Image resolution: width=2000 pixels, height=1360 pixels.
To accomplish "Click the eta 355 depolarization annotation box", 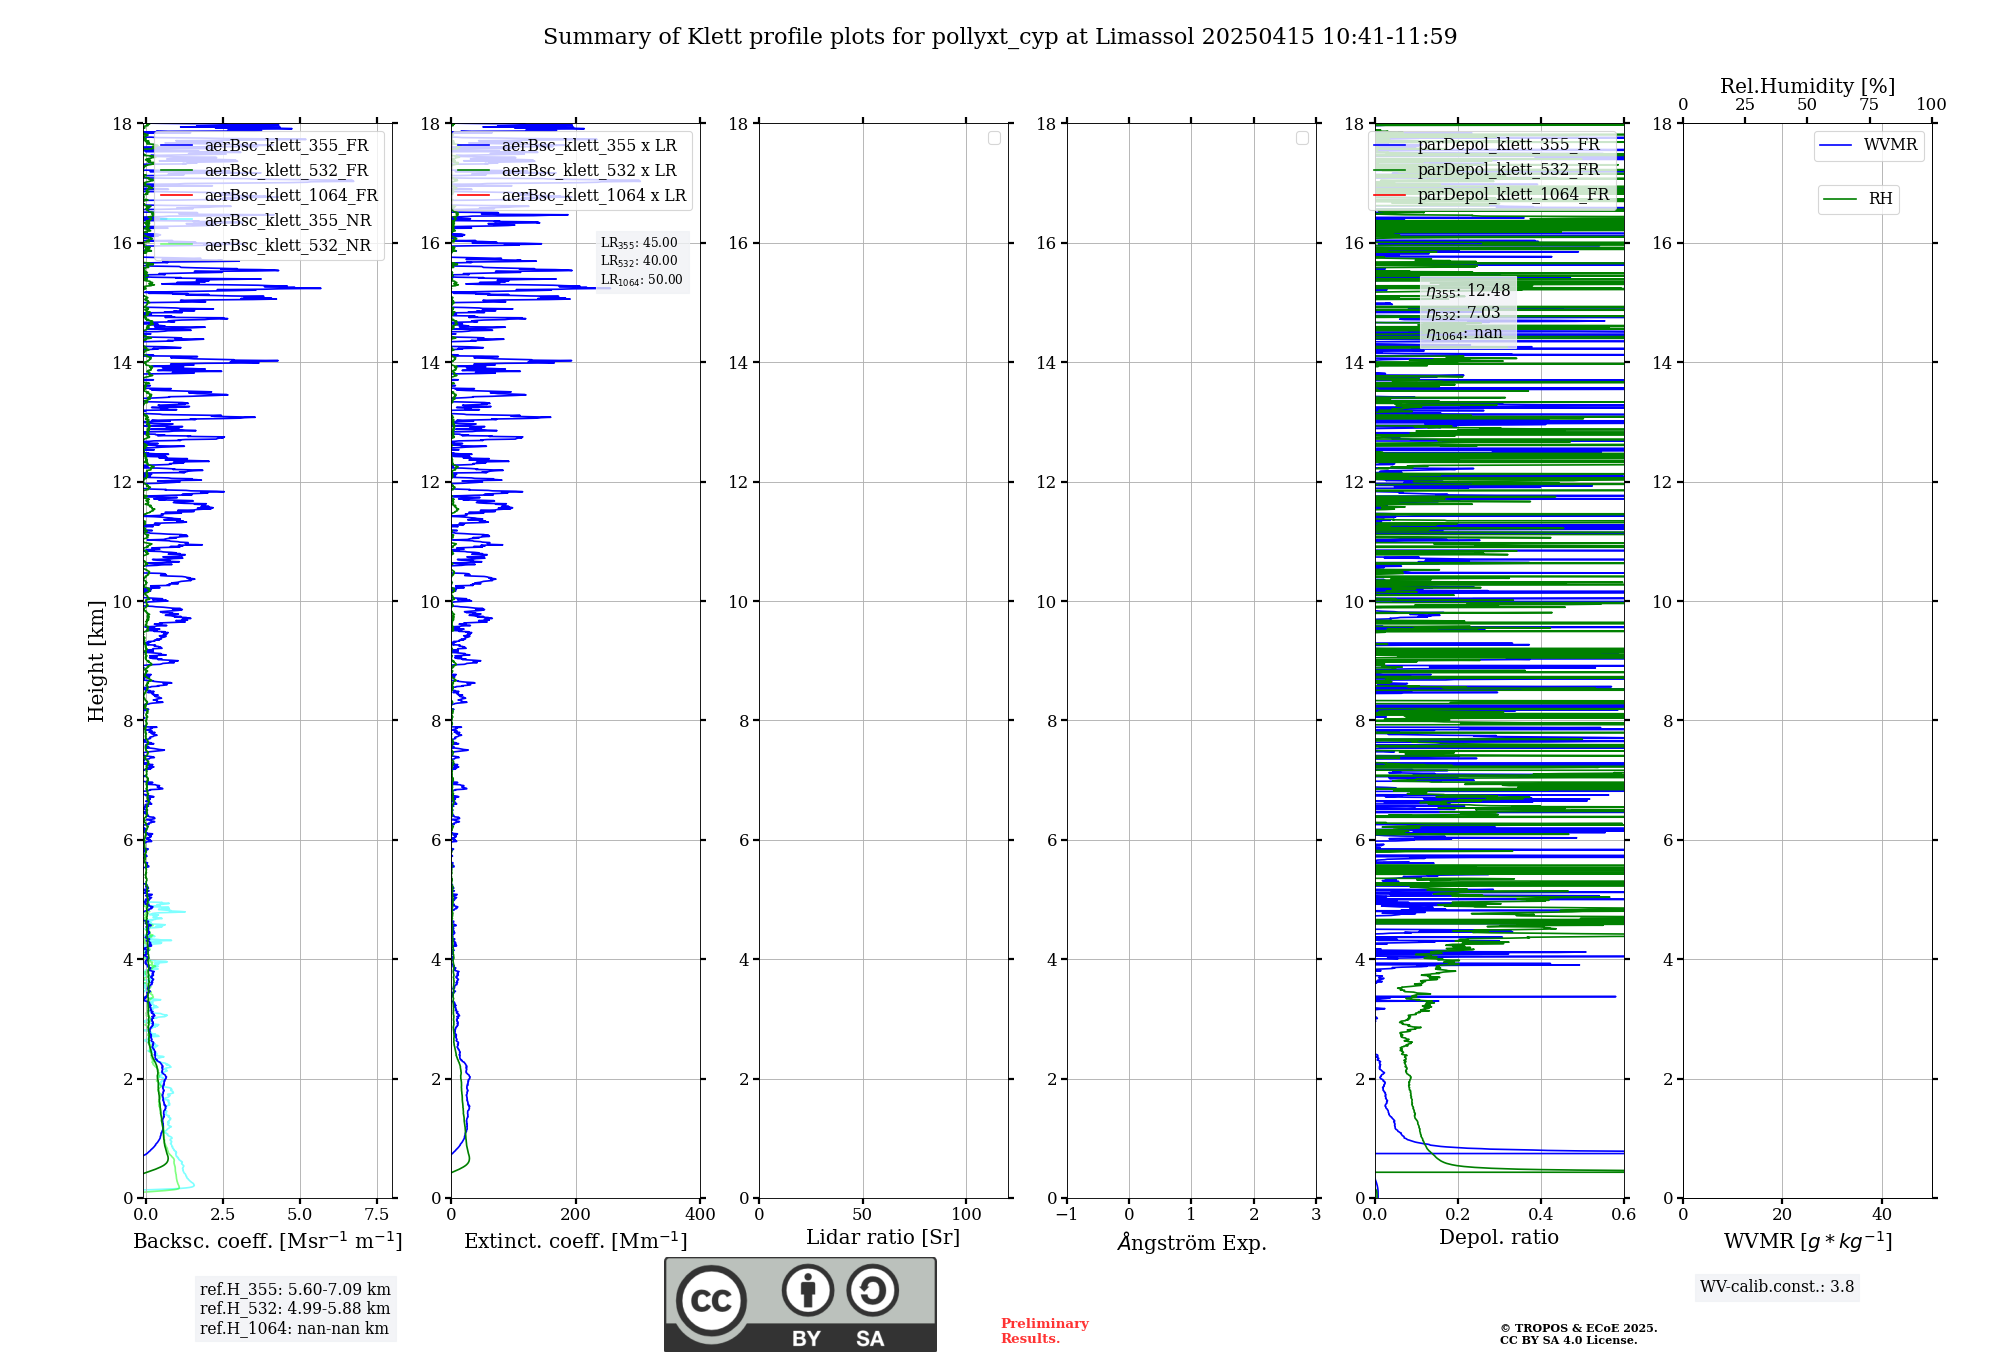I will [1467, 312].
